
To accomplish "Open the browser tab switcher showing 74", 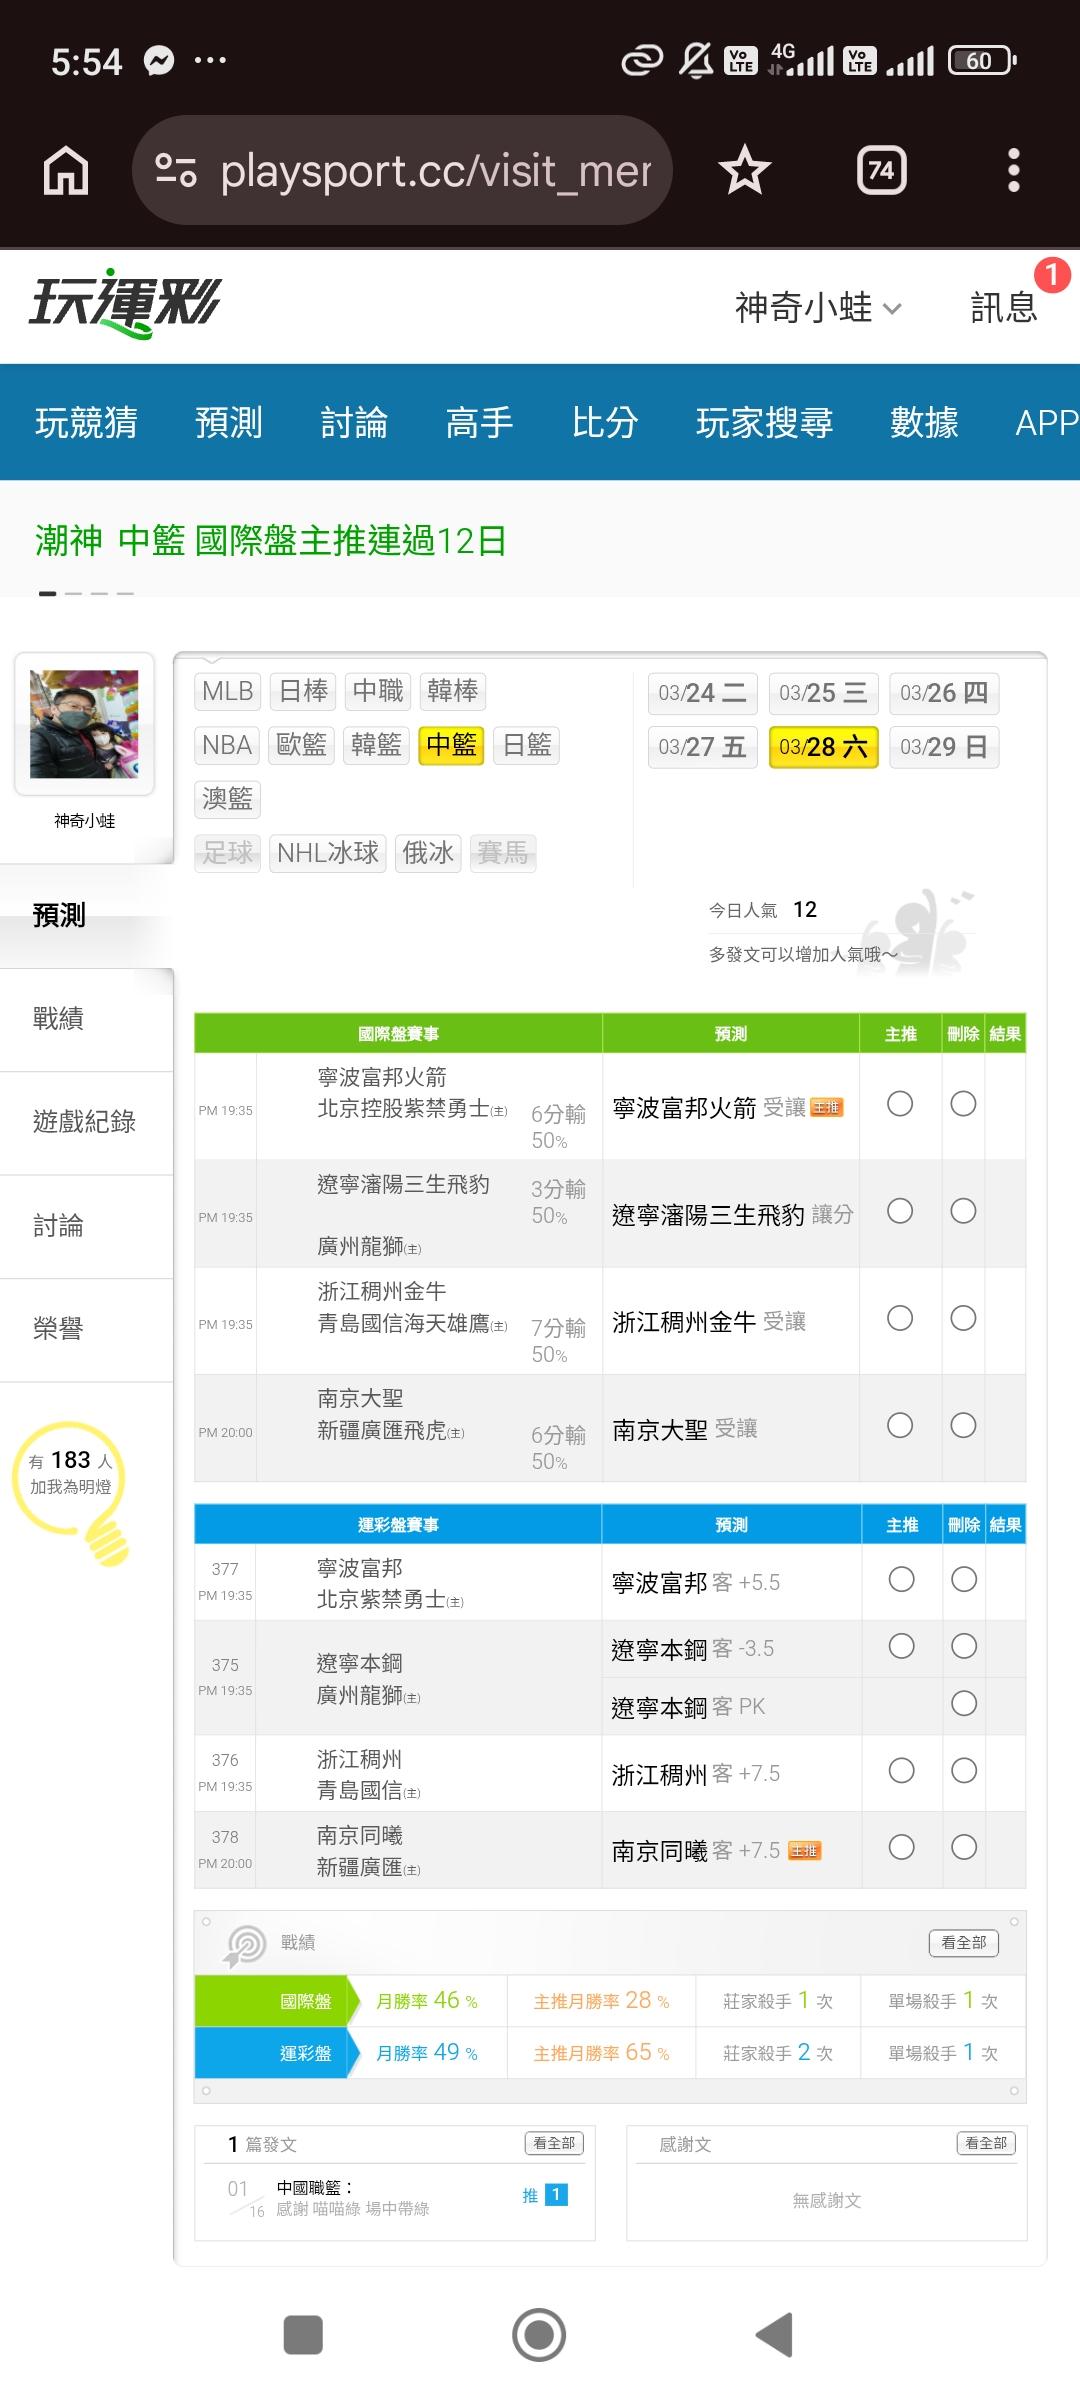I will coord(881,171).
